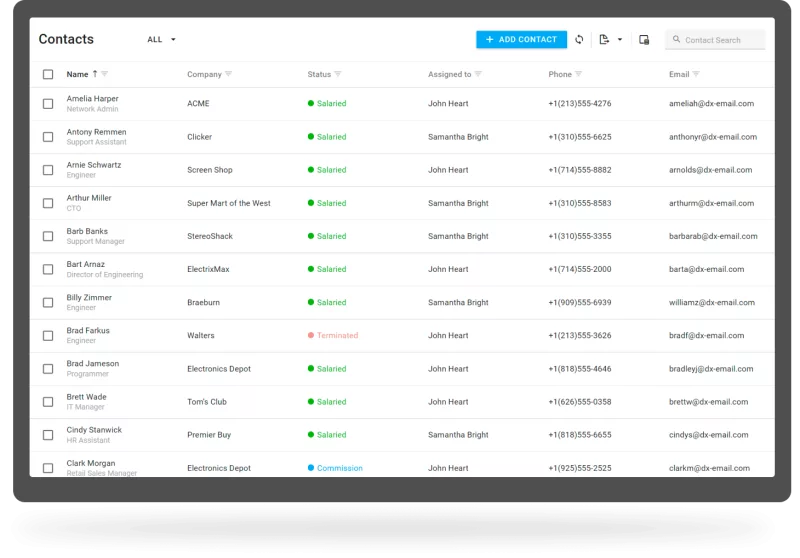This screenshot has width=800, height=558.
Task: Select the Brad Farkus row checkbox
Action: point(48,336)
